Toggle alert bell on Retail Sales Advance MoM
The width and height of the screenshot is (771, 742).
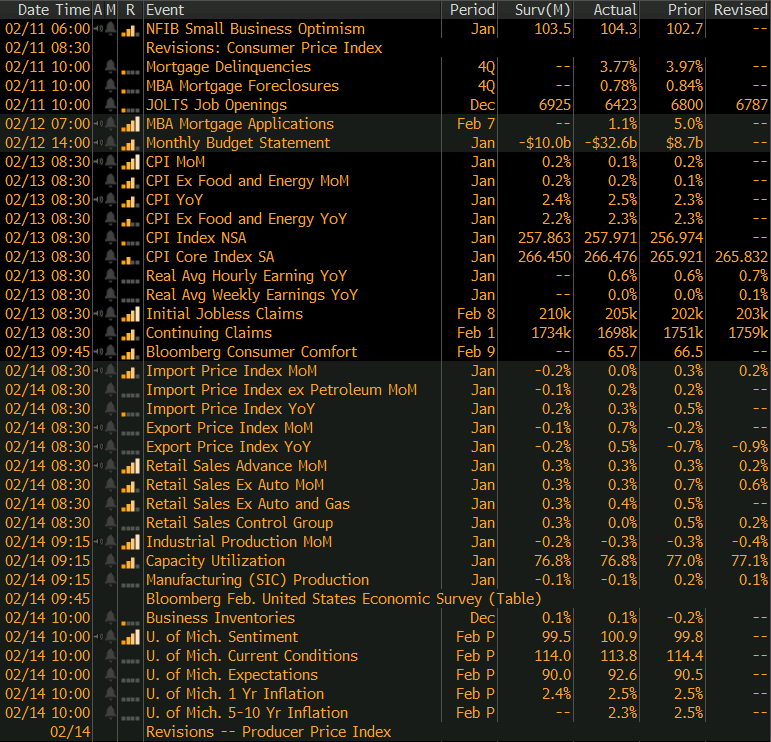point(110,466)
